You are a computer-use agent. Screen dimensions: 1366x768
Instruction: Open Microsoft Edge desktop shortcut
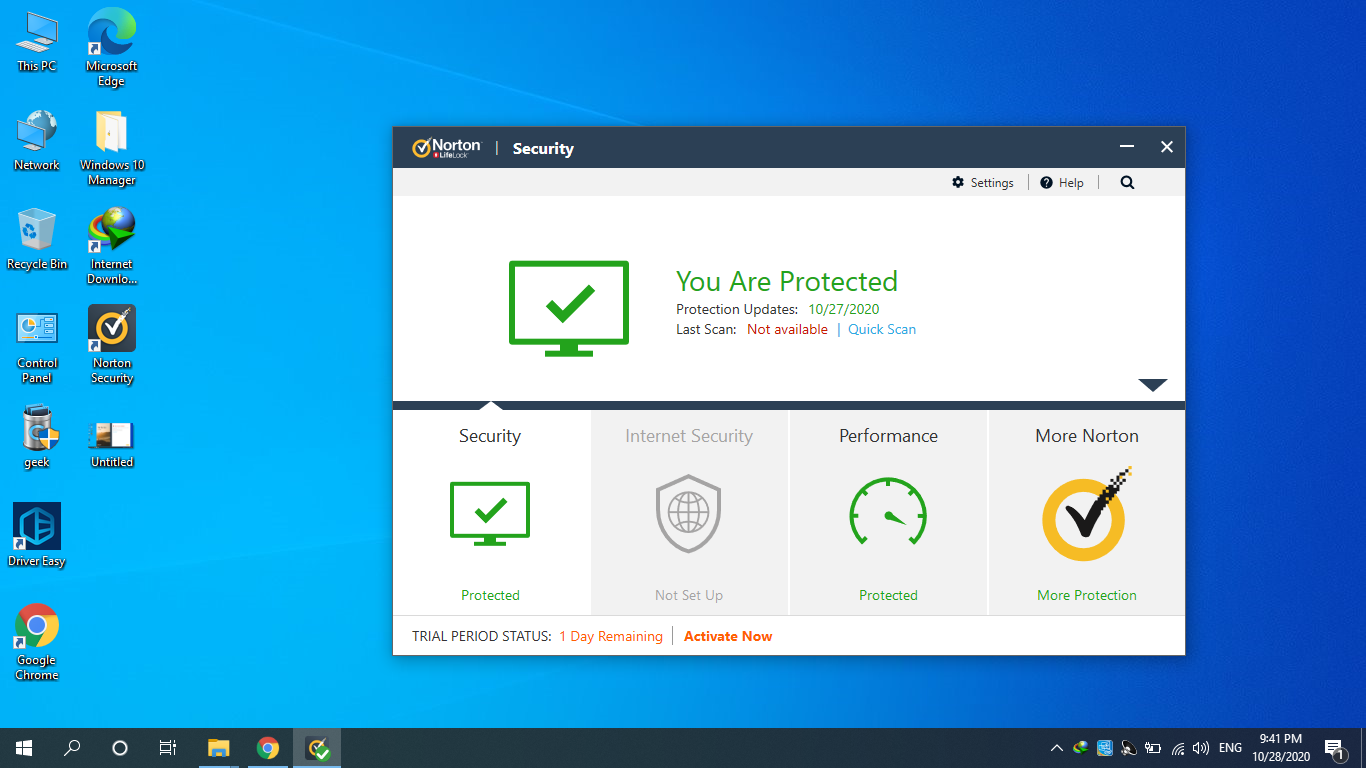click(112, 47)
